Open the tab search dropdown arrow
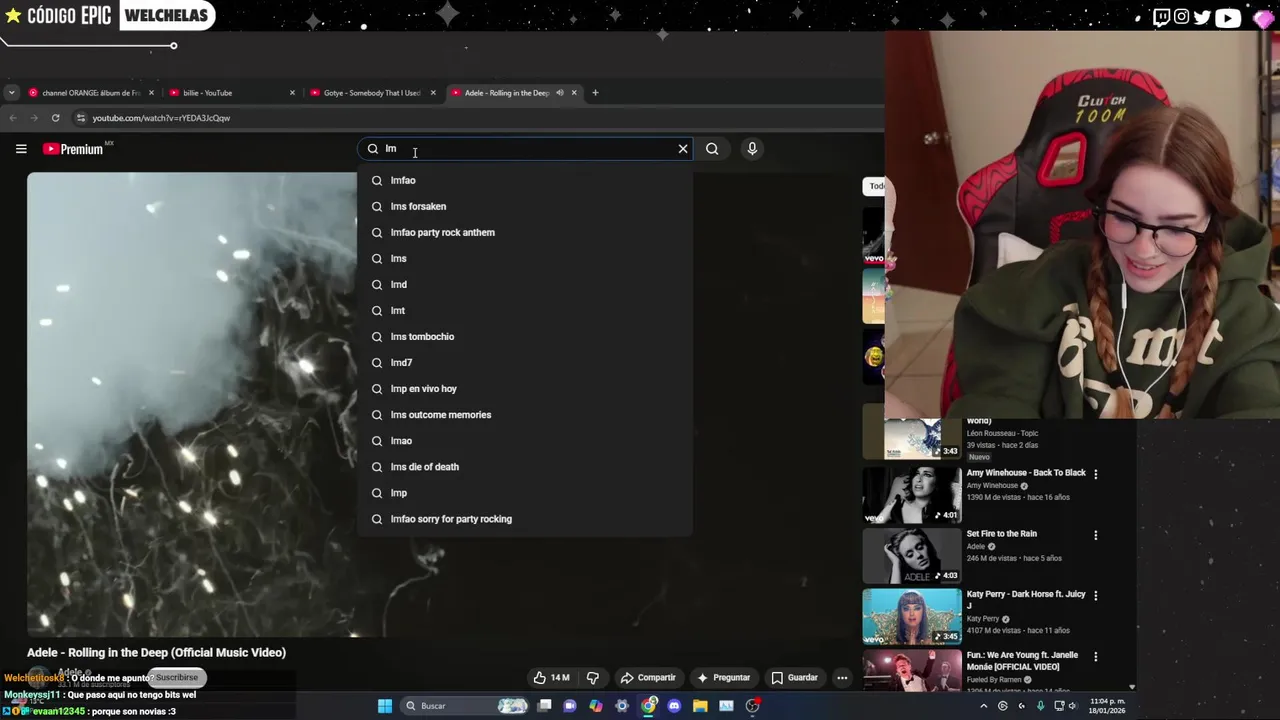This screenshot has width=1280, height=720. pyautogui.click(x=11, y=93)
